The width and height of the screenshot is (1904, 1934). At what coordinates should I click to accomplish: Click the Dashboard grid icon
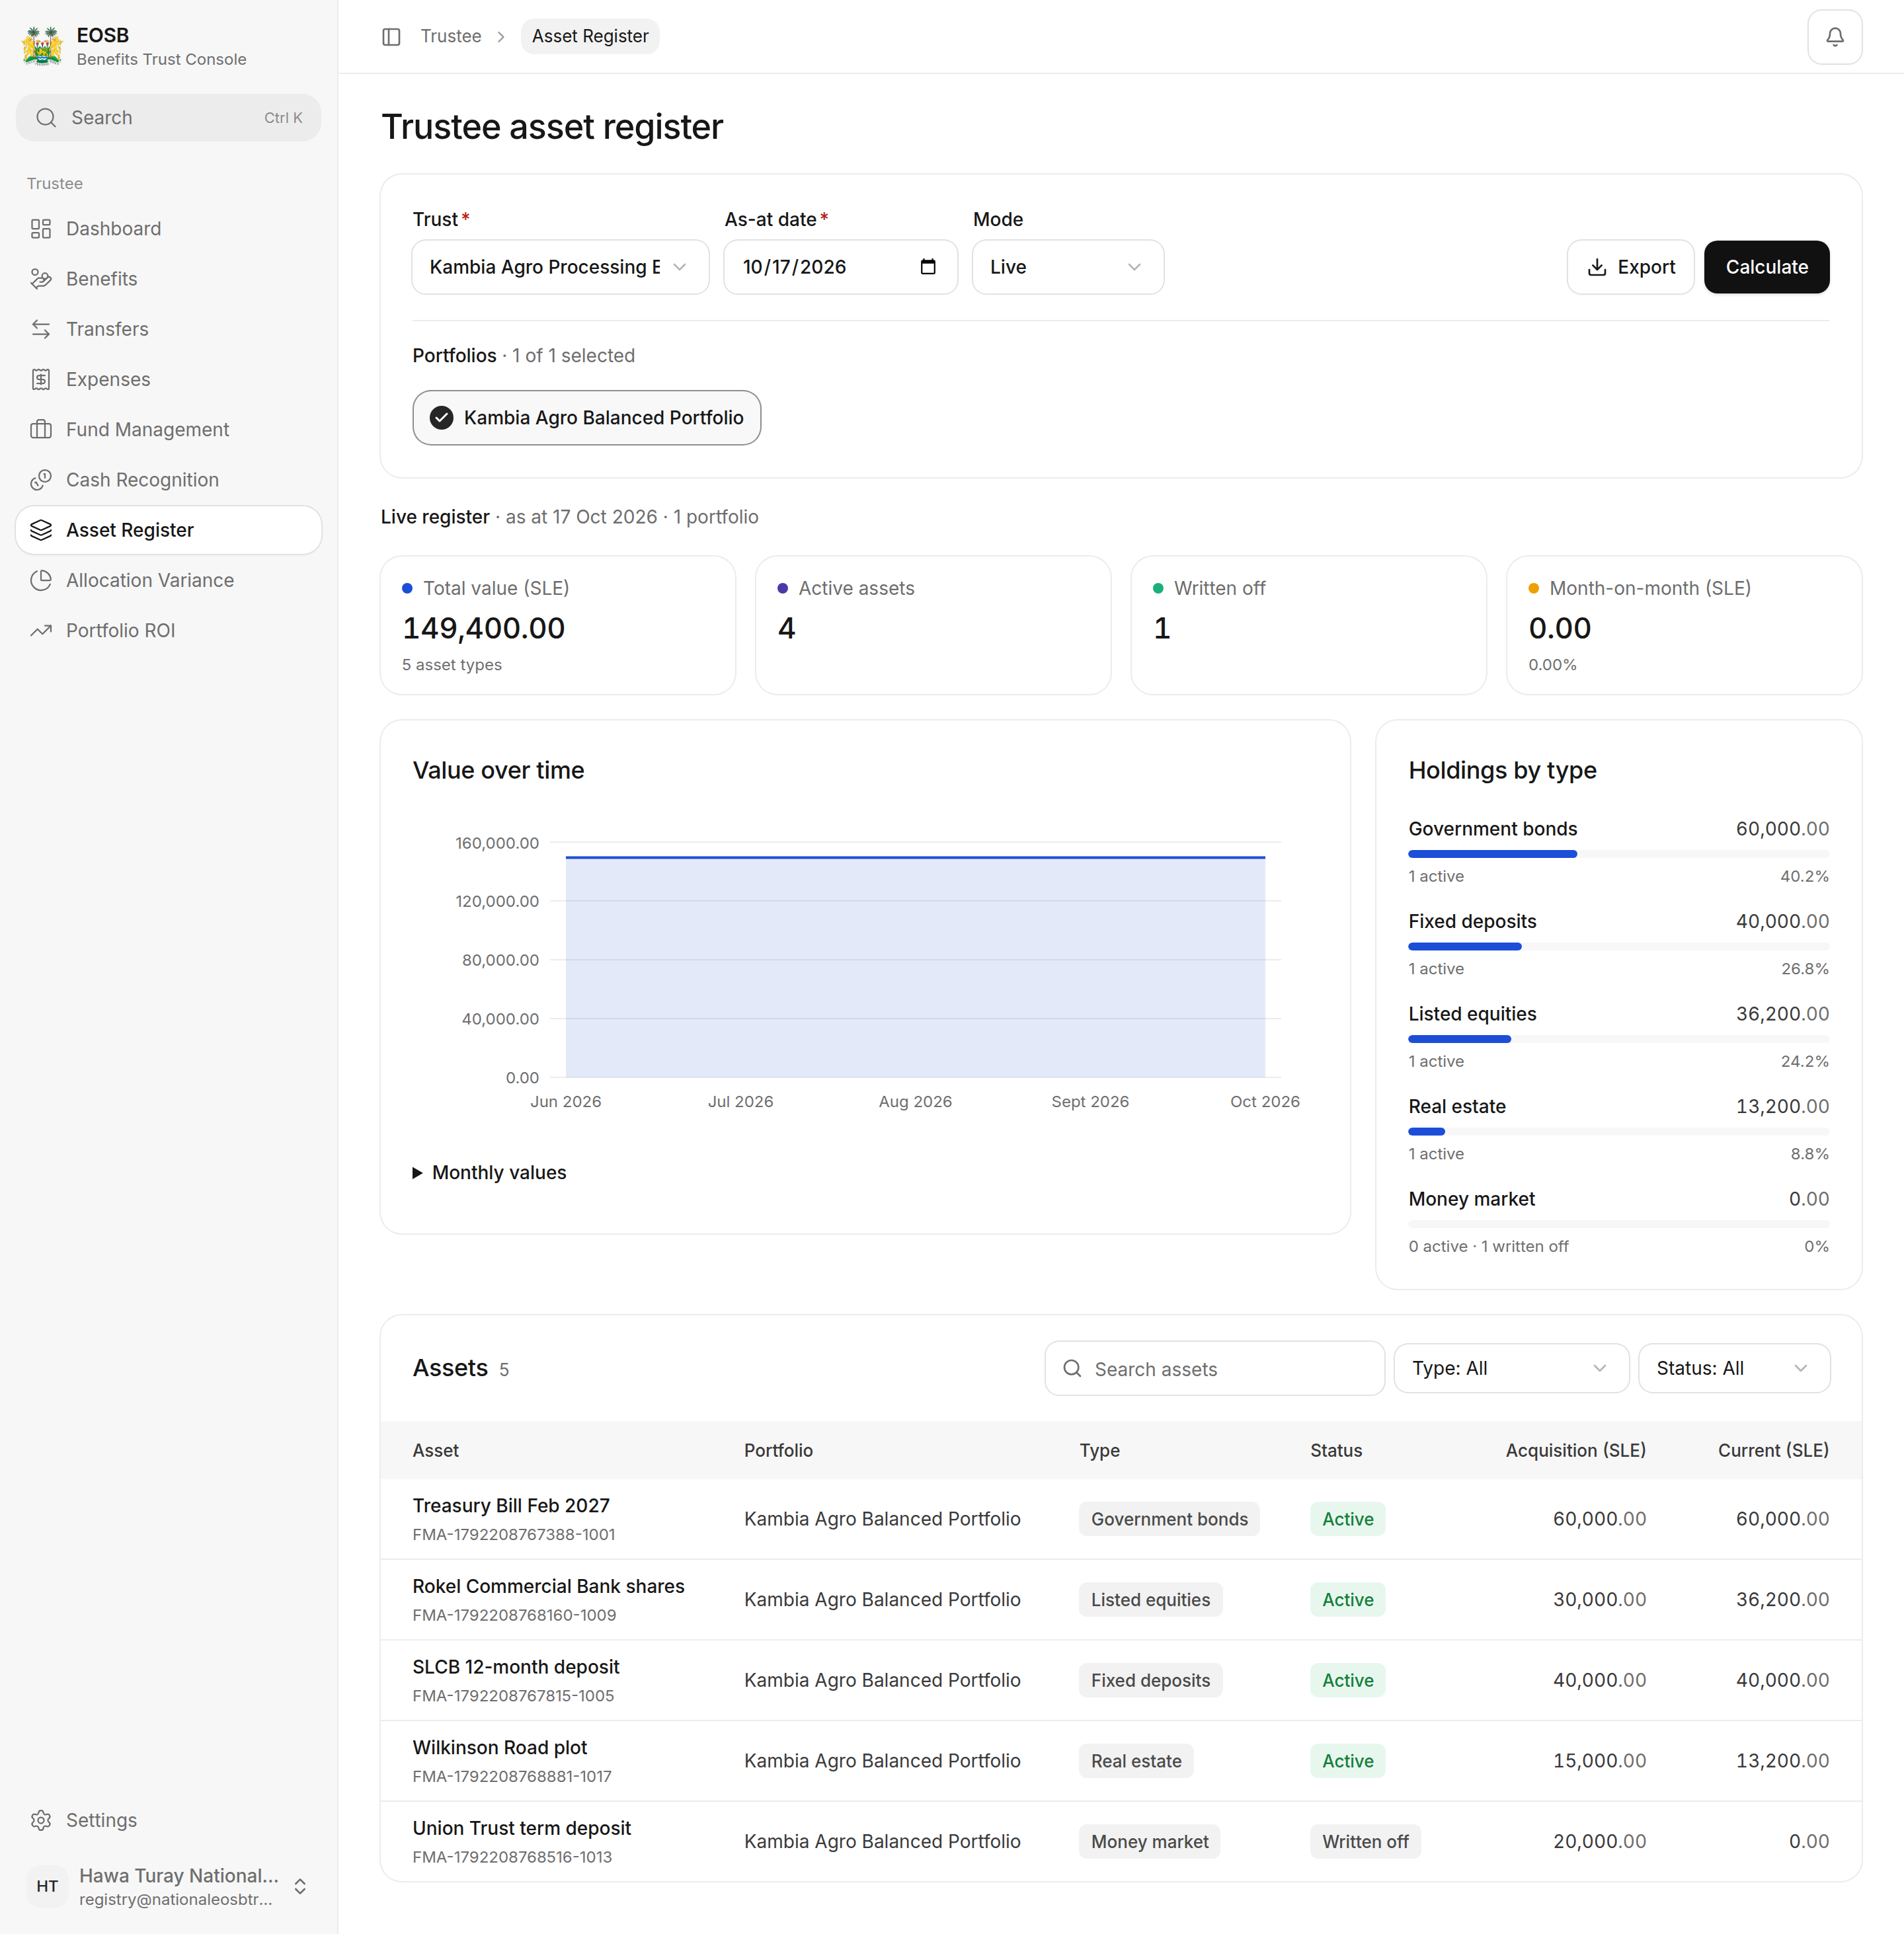pyautogui.click(x=41, y=229)
